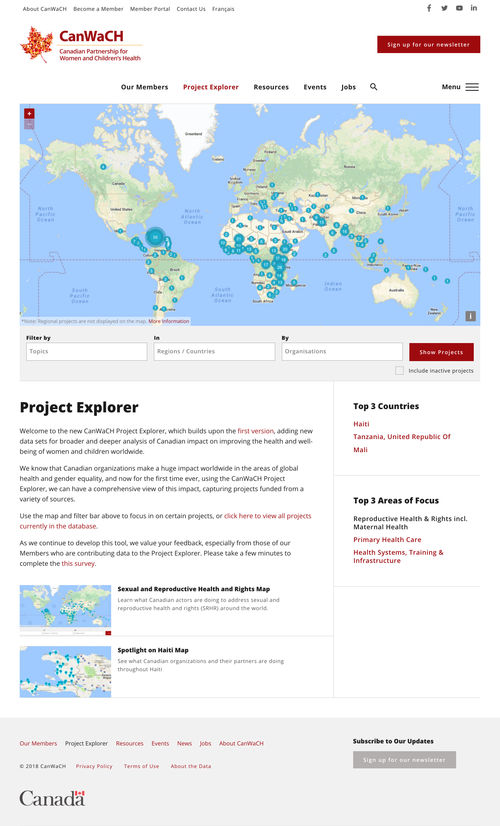This screenshot has height=826, width=500.
Task: Click here to view all projects link
Action: coord(165,521)
